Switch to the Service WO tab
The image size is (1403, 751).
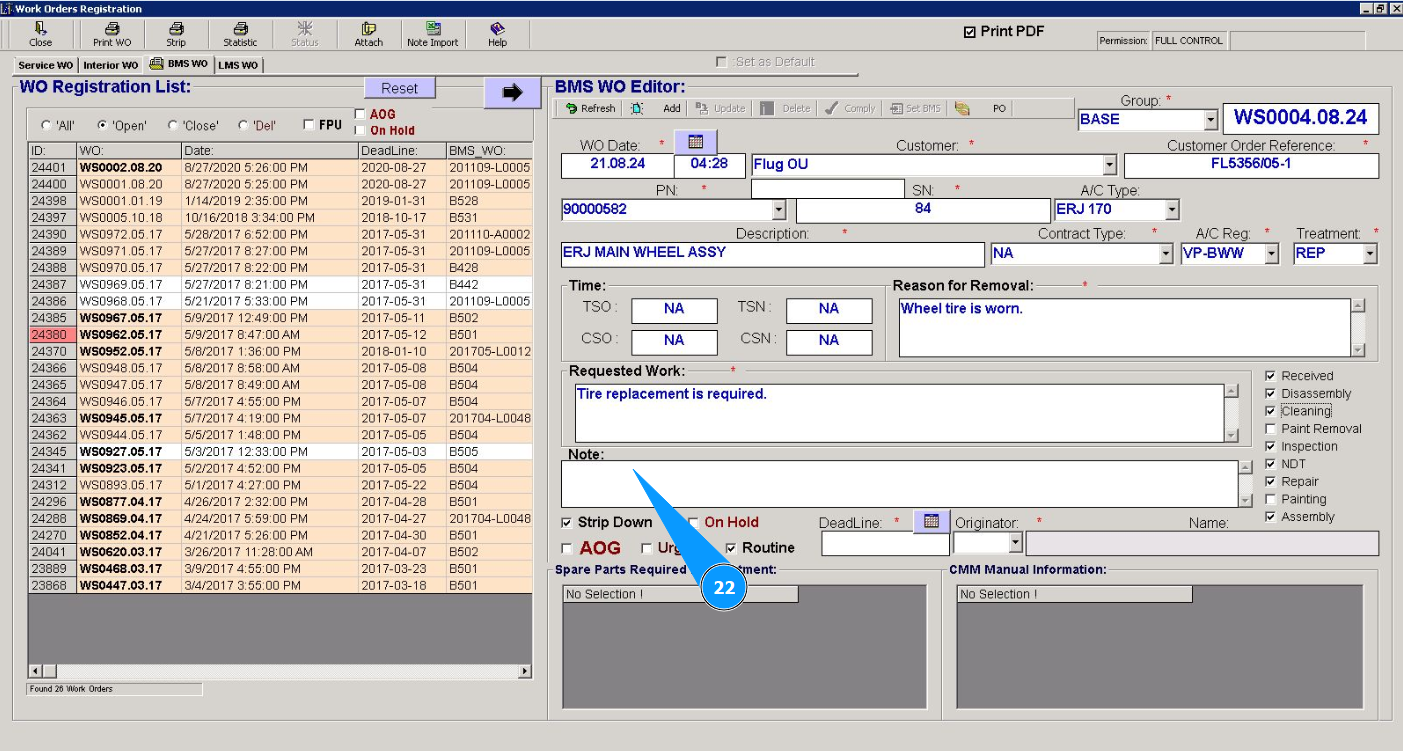point(45,65)
